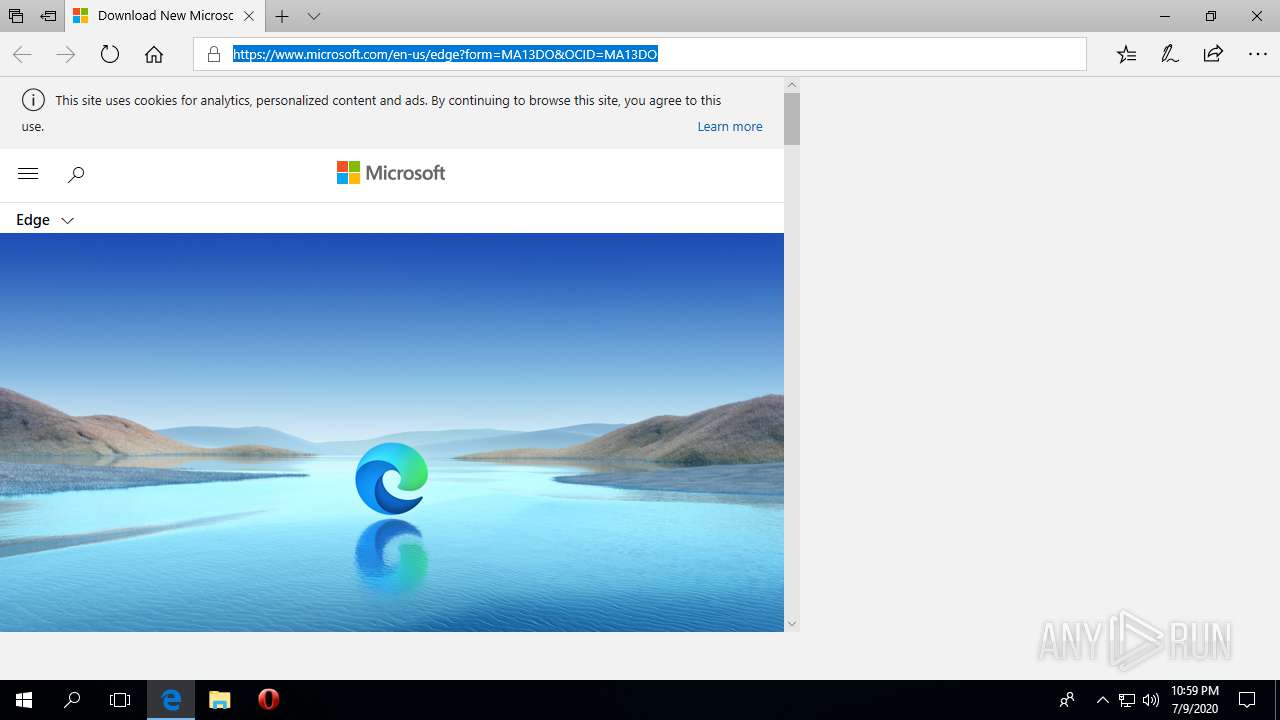
Task: Open the People tray icon
Action: tap(1067, 700)
